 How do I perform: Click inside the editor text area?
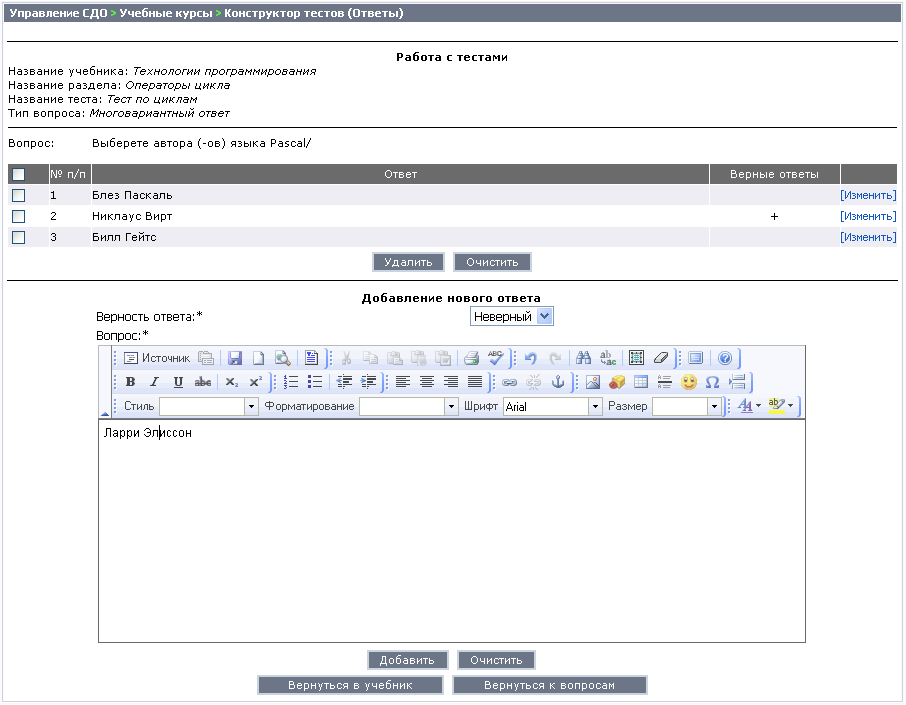pos(452,530)
